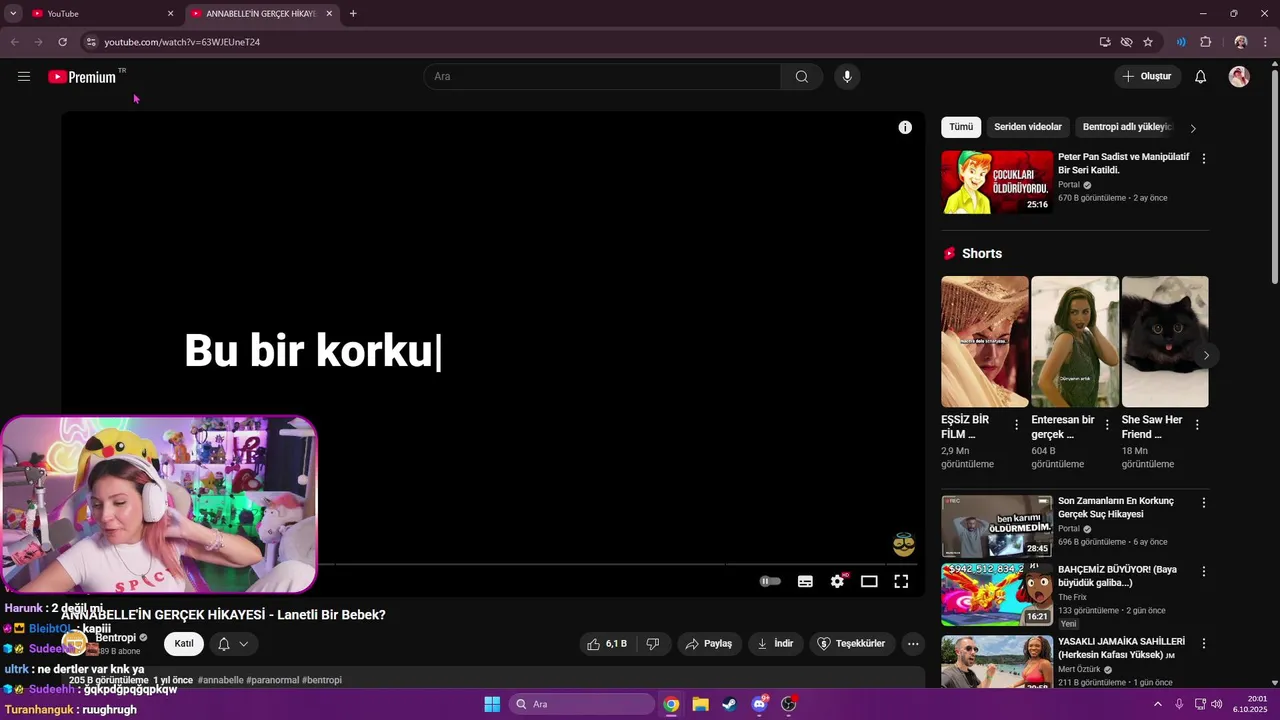Viewport: 1280px width, 720px height.
Task: Open Enteresan bir gerçek short
Action: pos(1075,342)
